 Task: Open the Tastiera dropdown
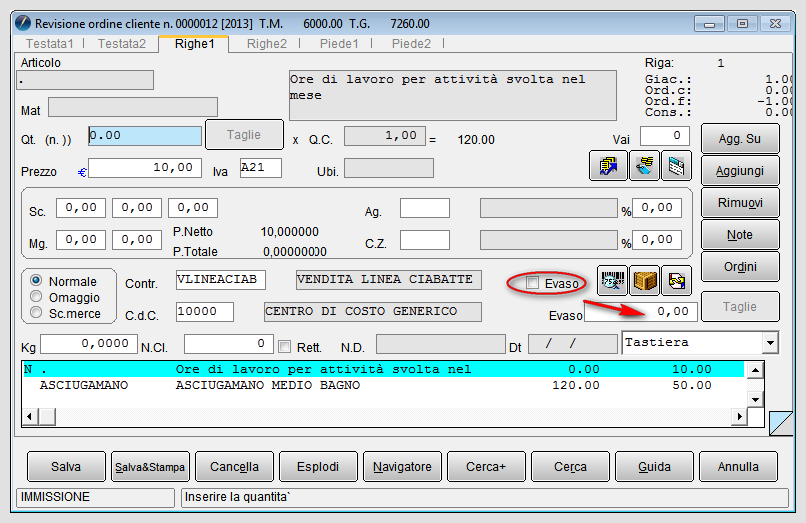770,342
